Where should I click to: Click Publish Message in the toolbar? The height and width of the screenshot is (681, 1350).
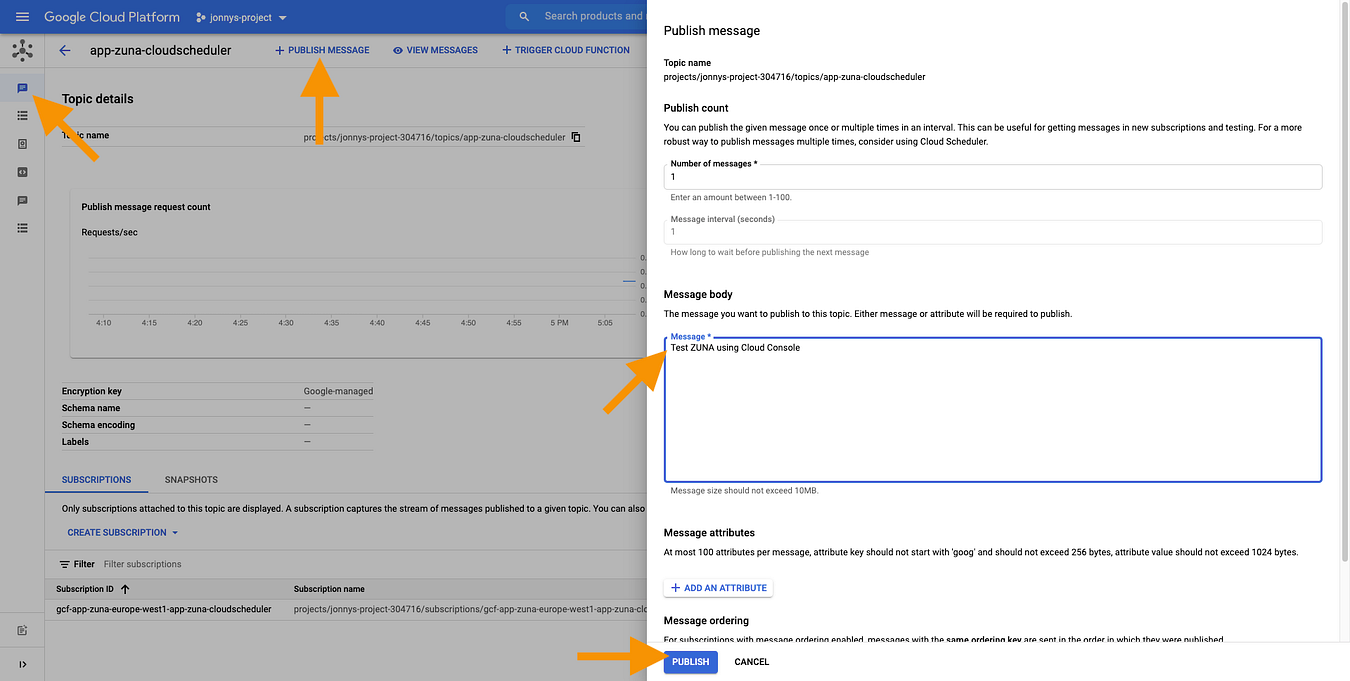click(322, 50)
